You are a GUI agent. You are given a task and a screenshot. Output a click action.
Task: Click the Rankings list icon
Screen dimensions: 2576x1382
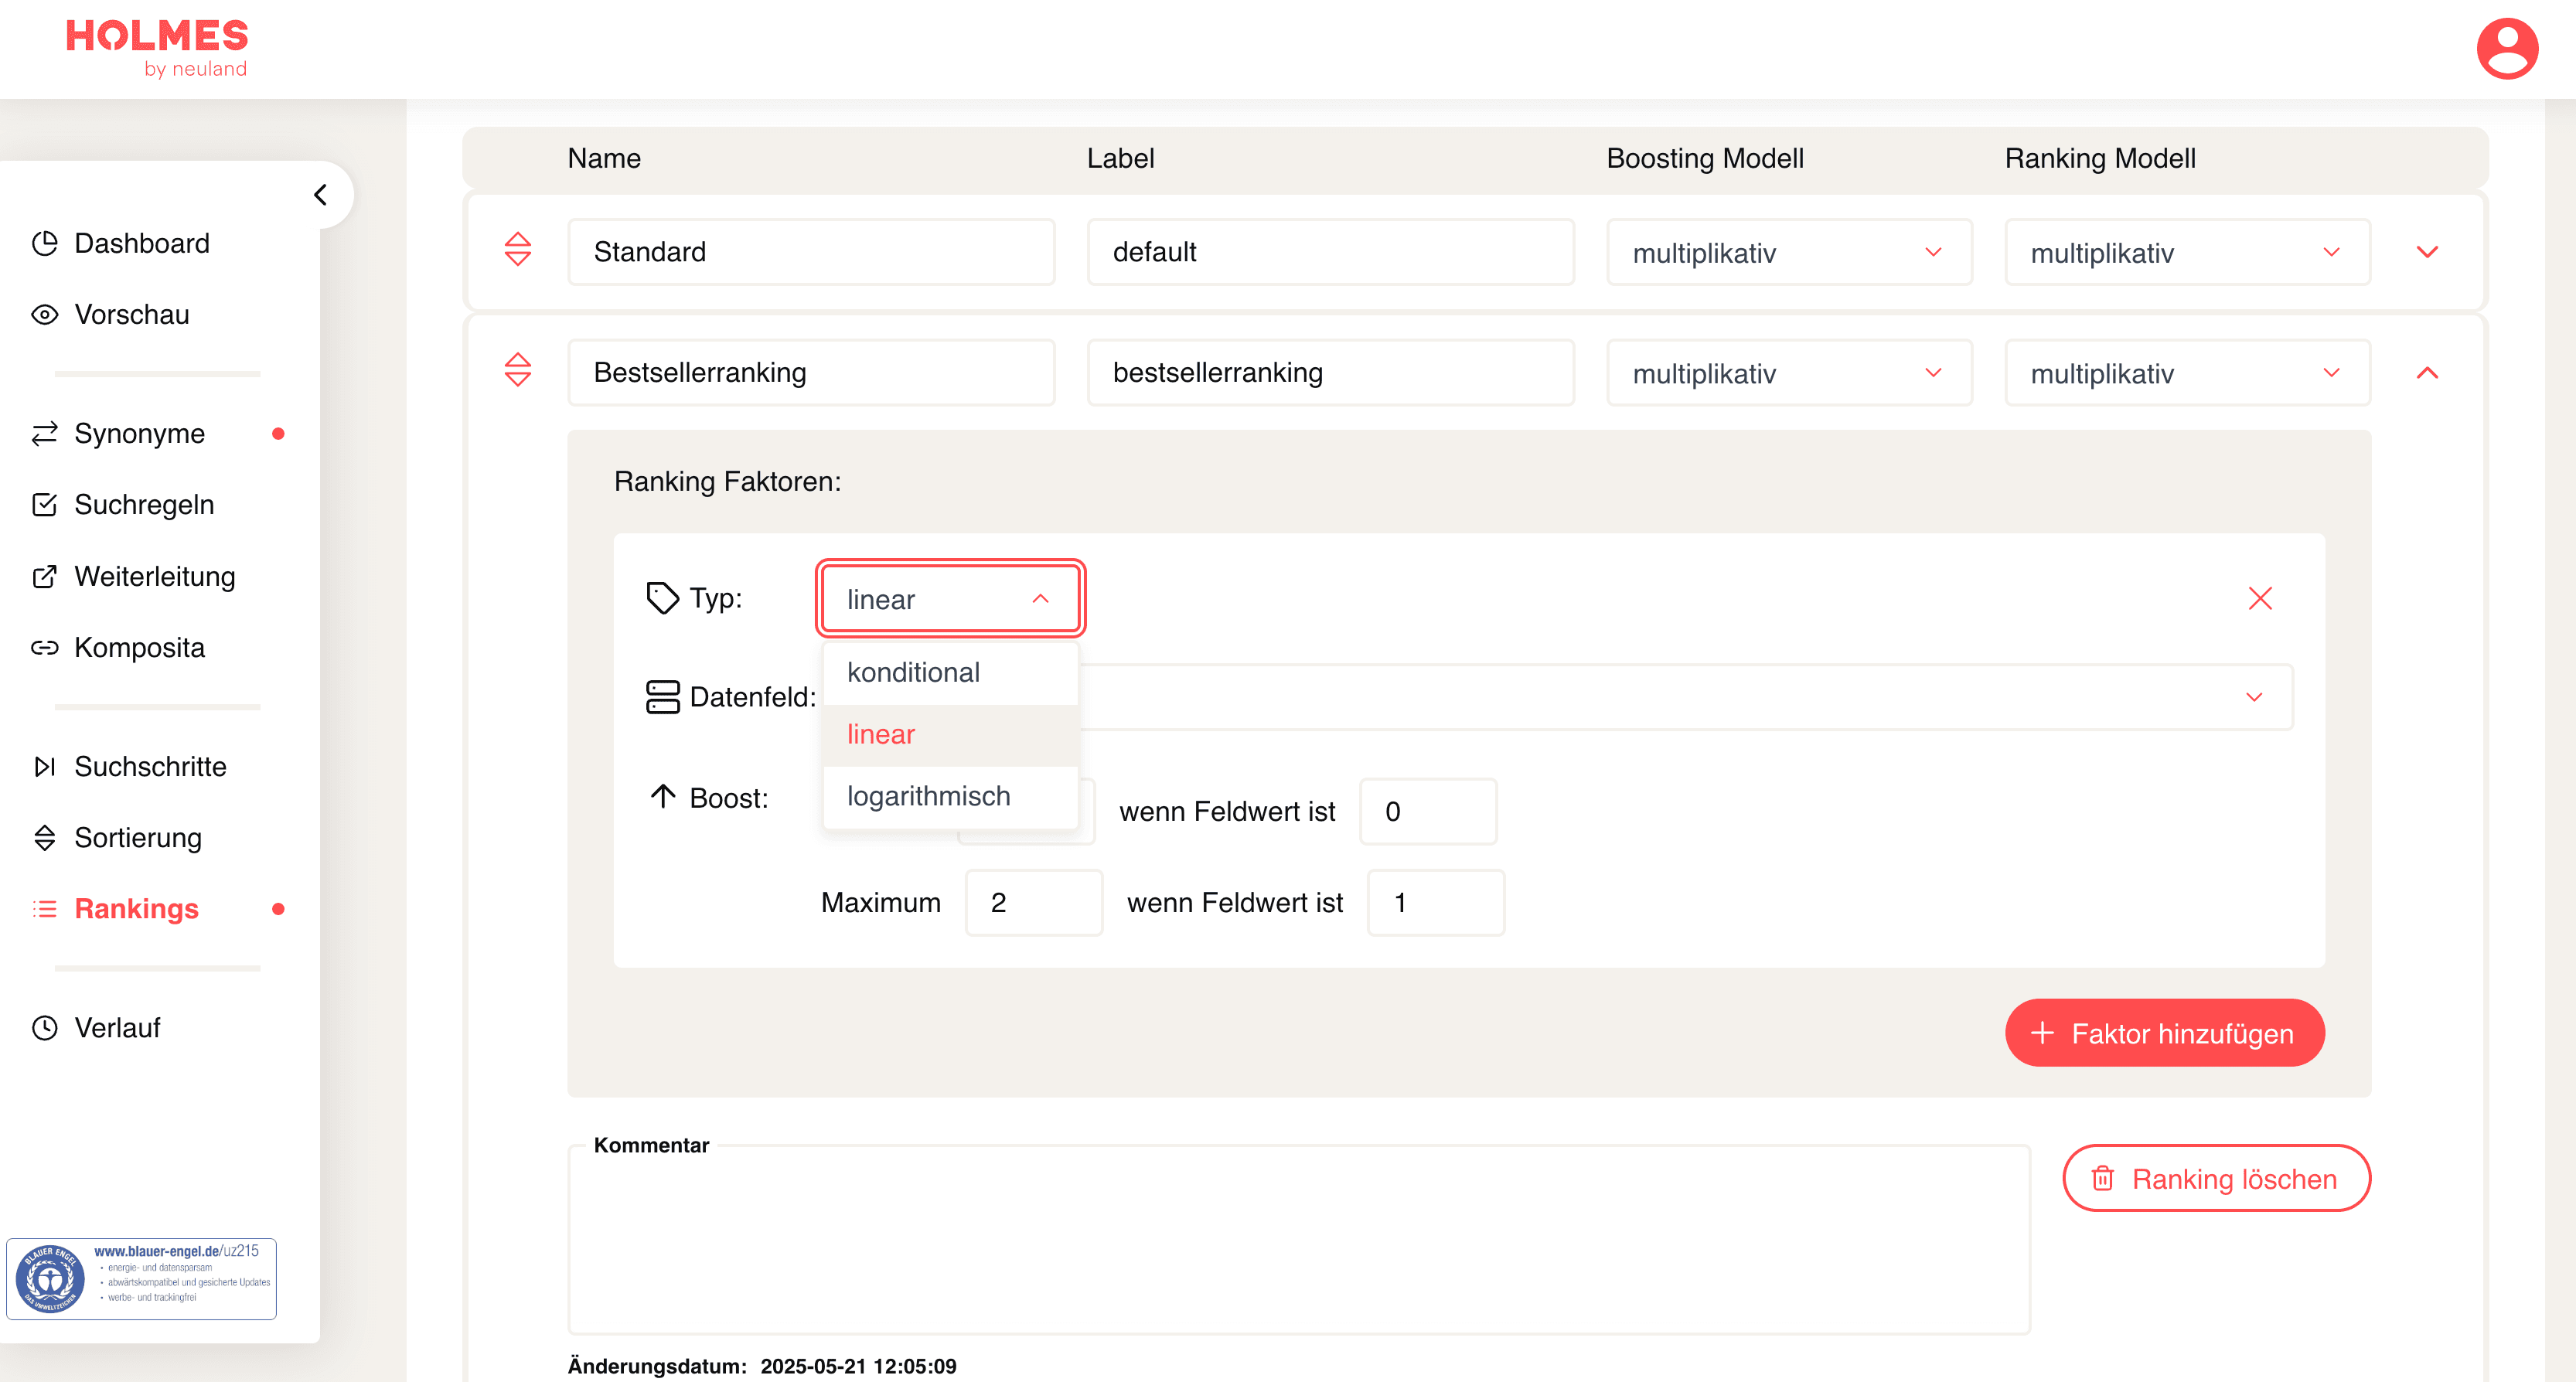(44, 908)
